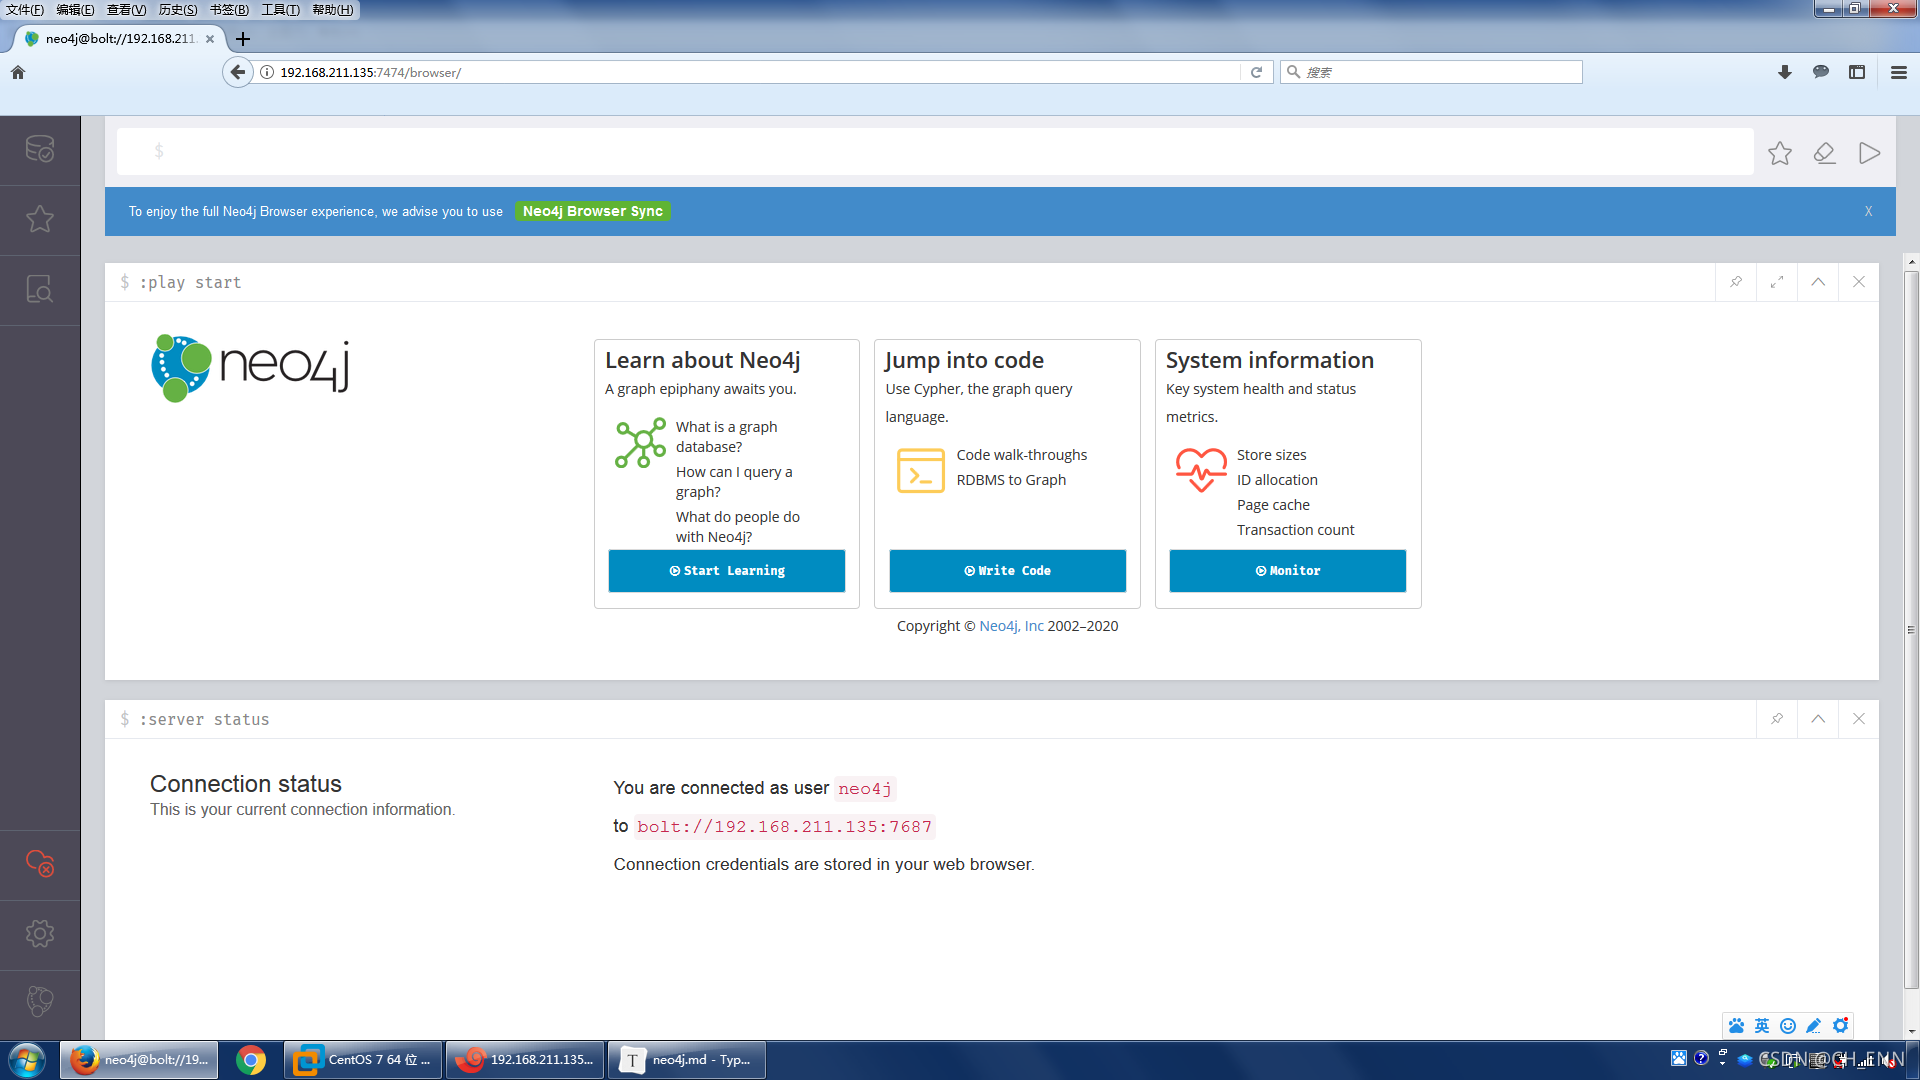Open the Database information sidebar icon
Screen dimensions: 1920x1080
coord(40,150)
